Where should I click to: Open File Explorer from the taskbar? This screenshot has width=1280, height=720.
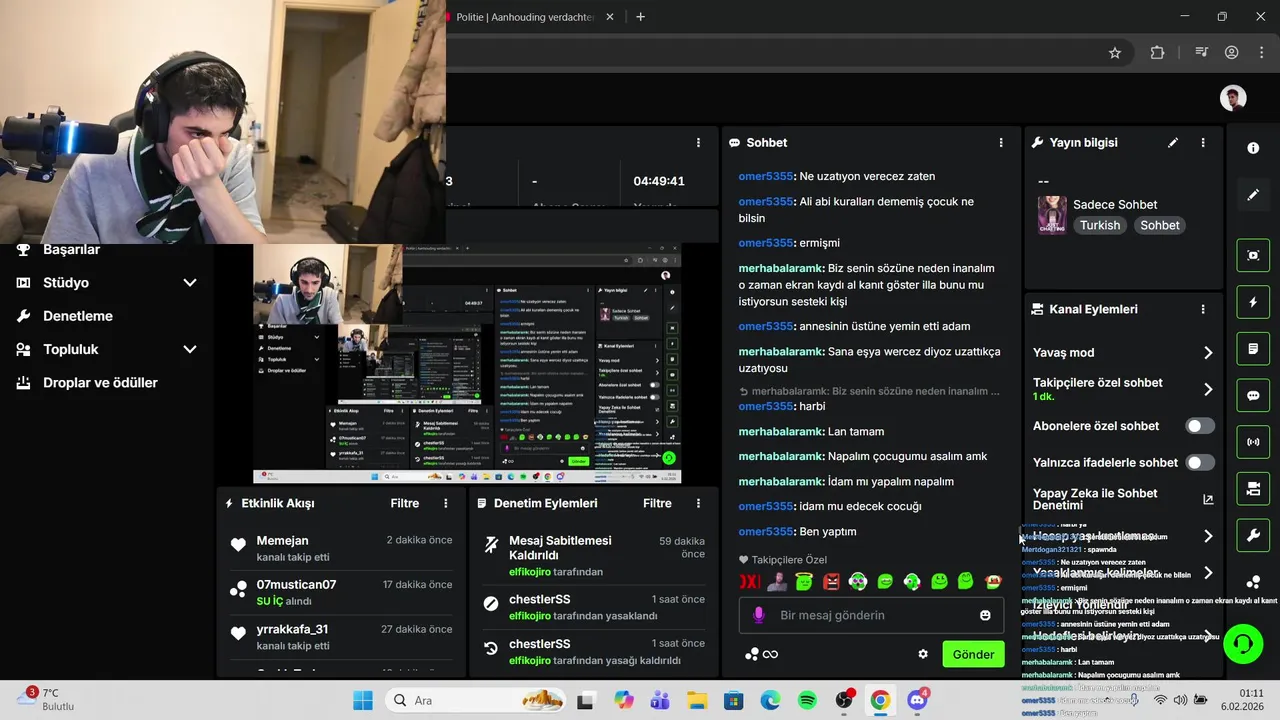[697, 700]
